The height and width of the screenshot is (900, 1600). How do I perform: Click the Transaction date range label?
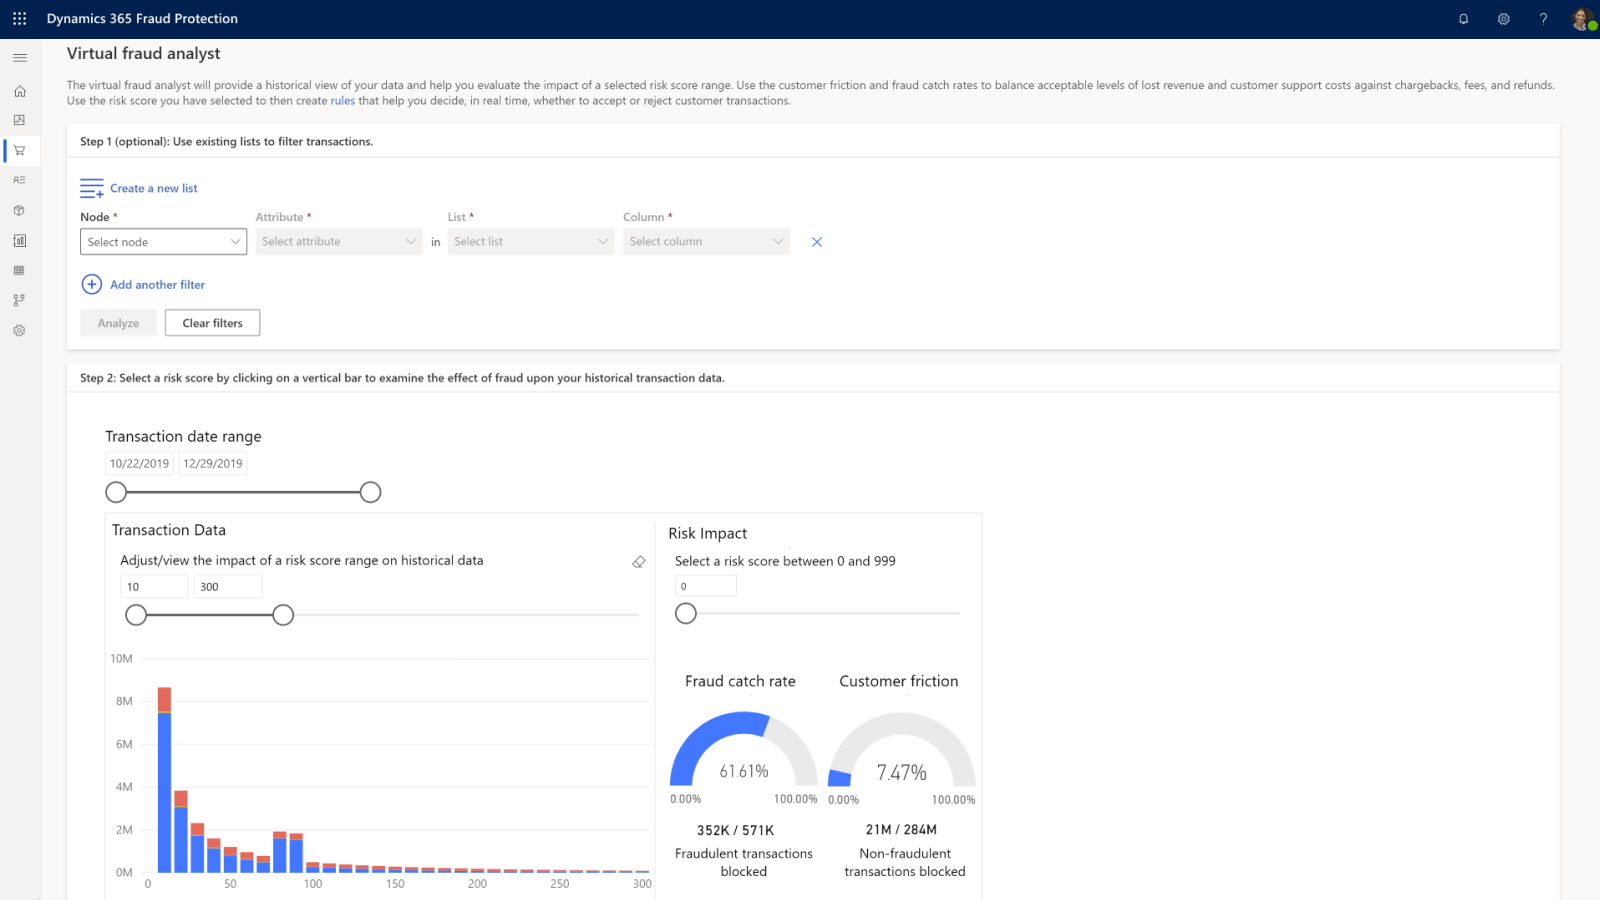[183, 437]
